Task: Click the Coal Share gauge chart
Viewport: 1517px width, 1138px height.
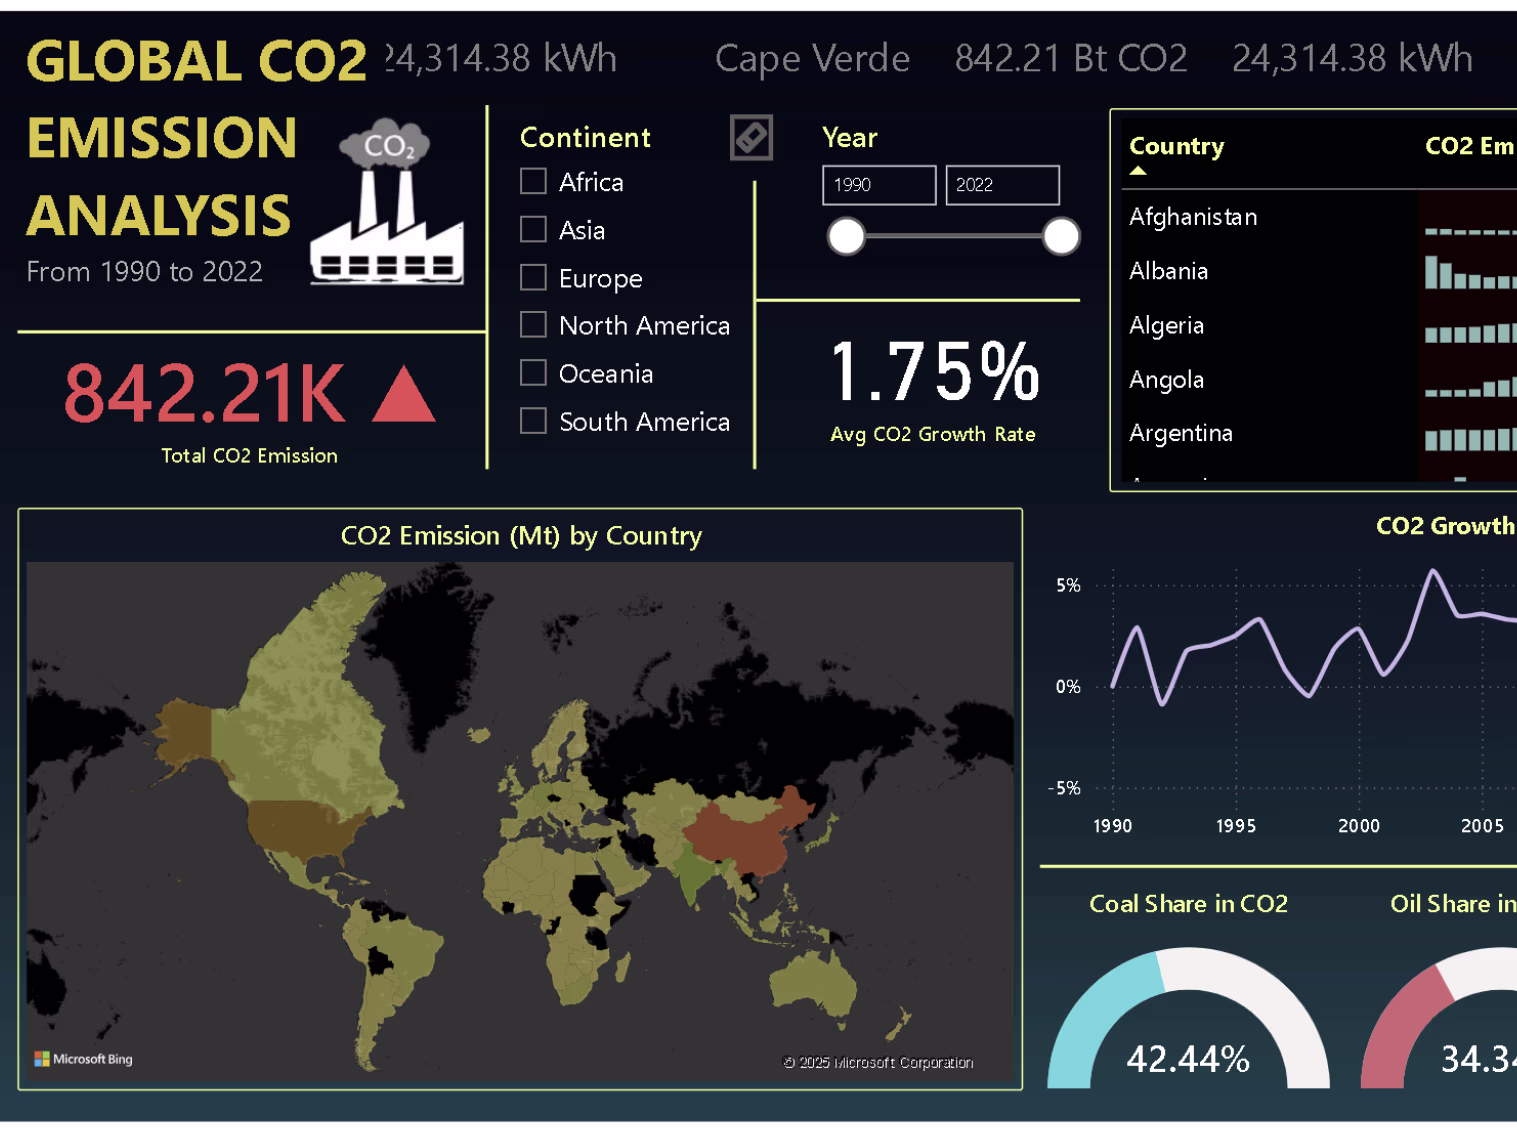Action: (x=1188, y=1018)
